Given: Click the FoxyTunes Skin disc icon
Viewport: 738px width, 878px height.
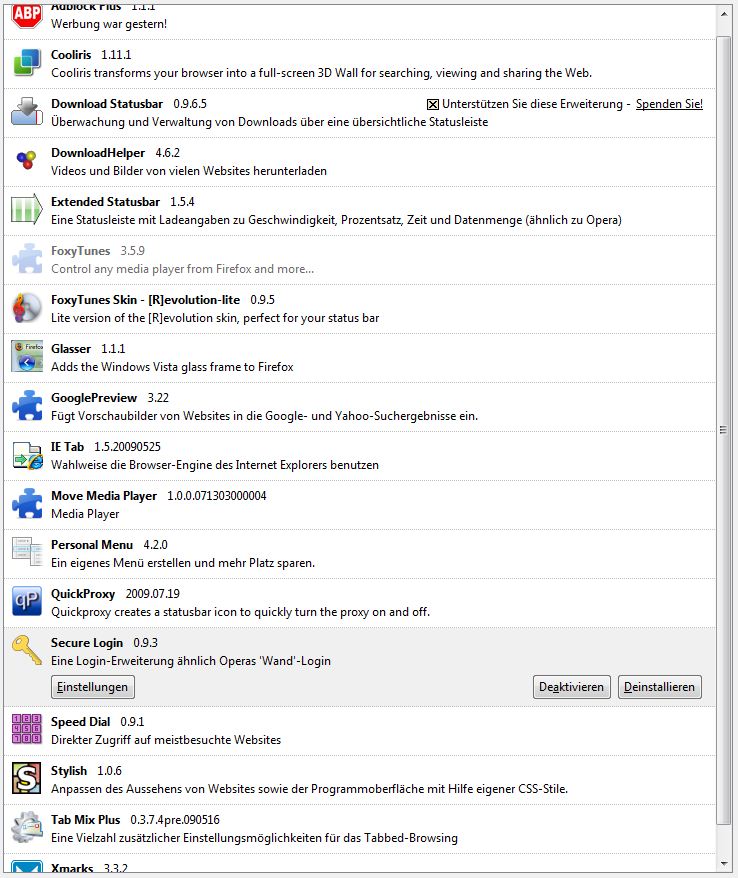Looking at the screenshot, I should tap(27, 307).
